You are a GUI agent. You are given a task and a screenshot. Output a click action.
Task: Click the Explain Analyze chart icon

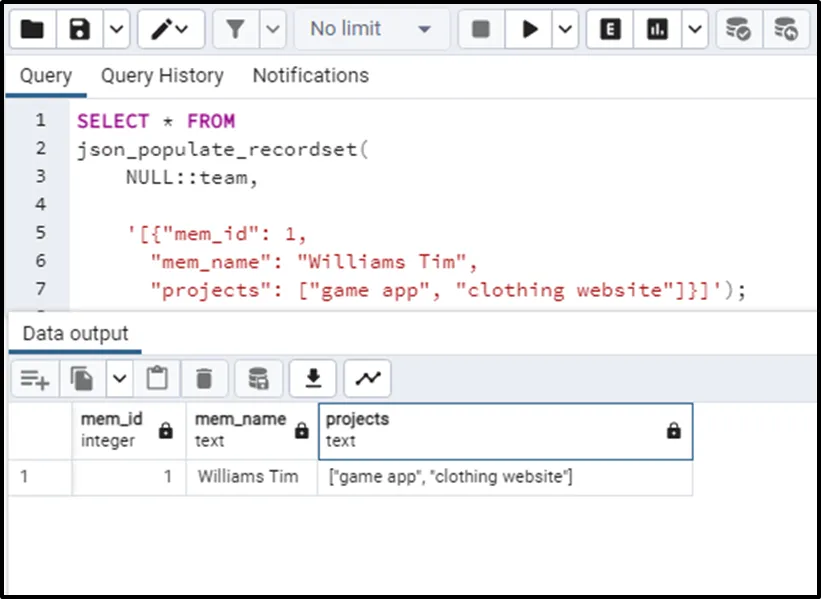point(657,30)
